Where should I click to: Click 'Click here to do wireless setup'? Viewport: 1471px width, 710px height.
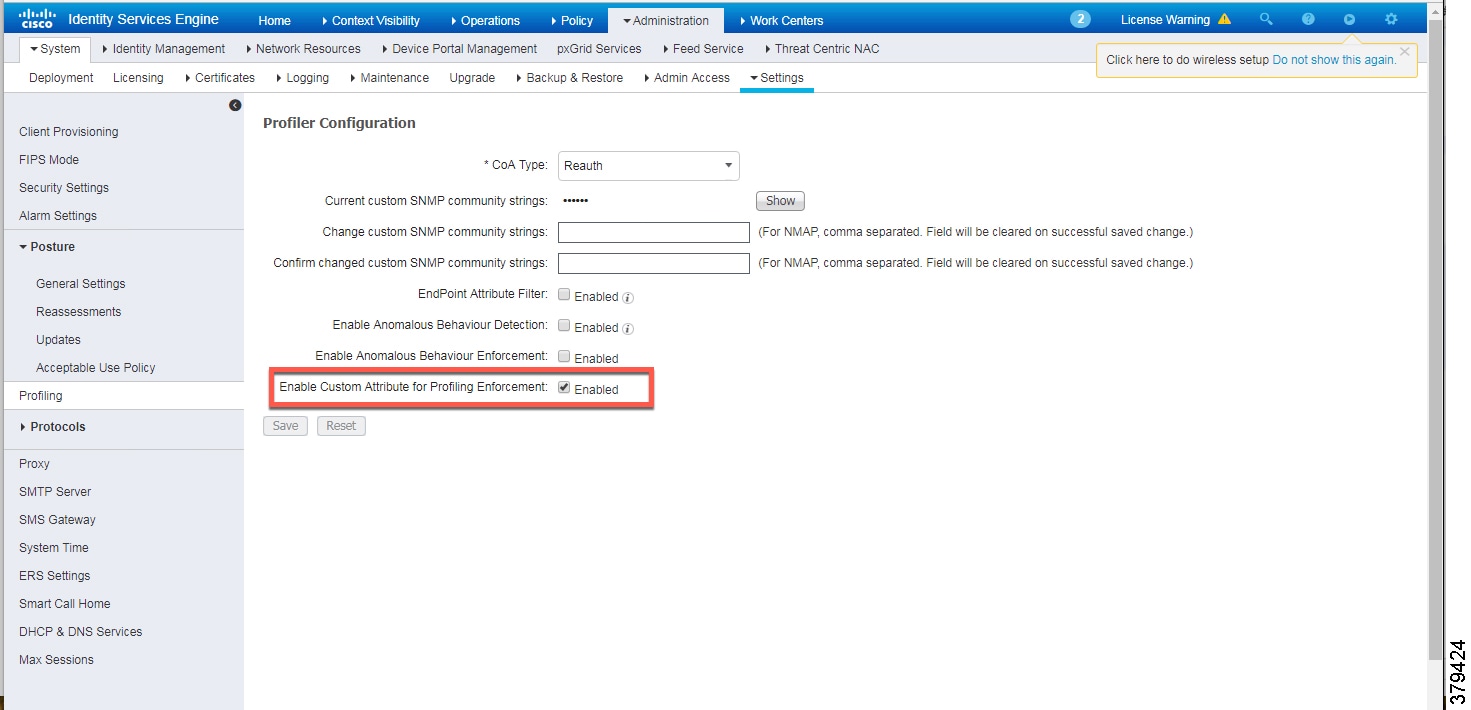(1187, 60)
